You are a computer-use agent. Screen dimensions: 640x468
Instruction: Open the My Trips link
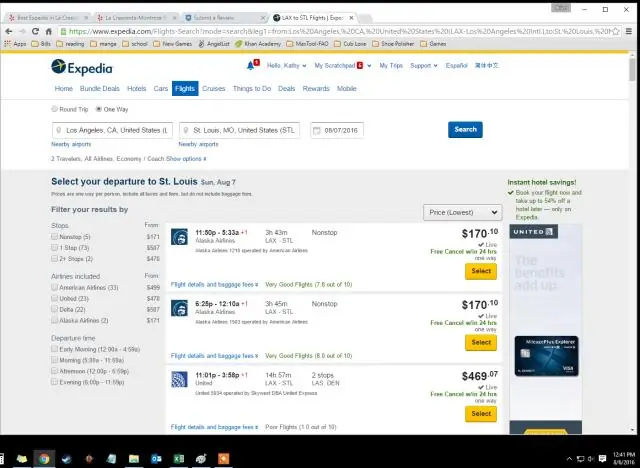click(x=391, y=66)
